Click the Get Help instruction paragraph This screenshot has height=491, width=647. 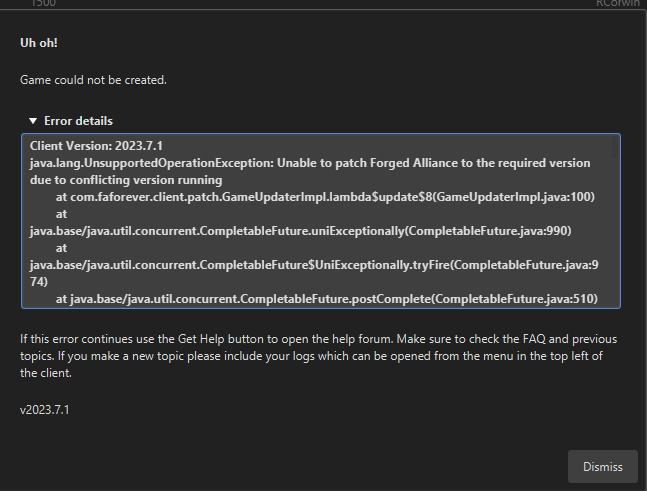point(319,356)
